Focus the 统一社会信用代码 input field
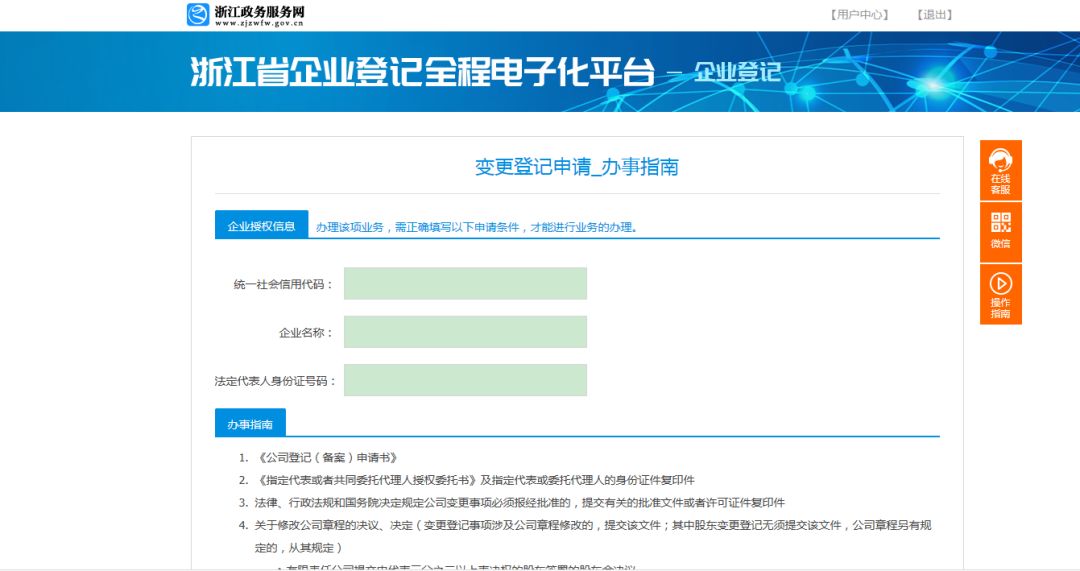This screenshot has height=571, width=1080. (465, 283)
